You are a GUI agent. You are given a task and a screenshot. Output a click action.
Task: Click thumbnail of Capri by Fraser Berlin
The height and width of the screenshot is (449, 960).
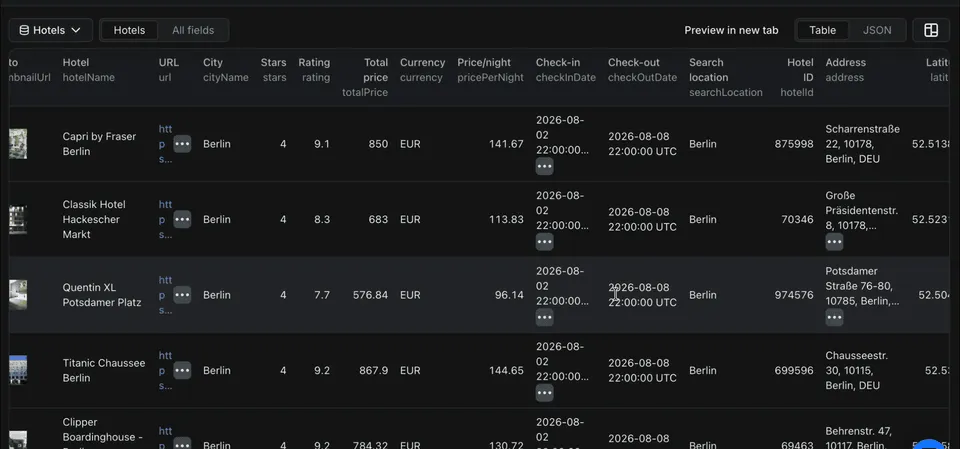tap(18, 144)
